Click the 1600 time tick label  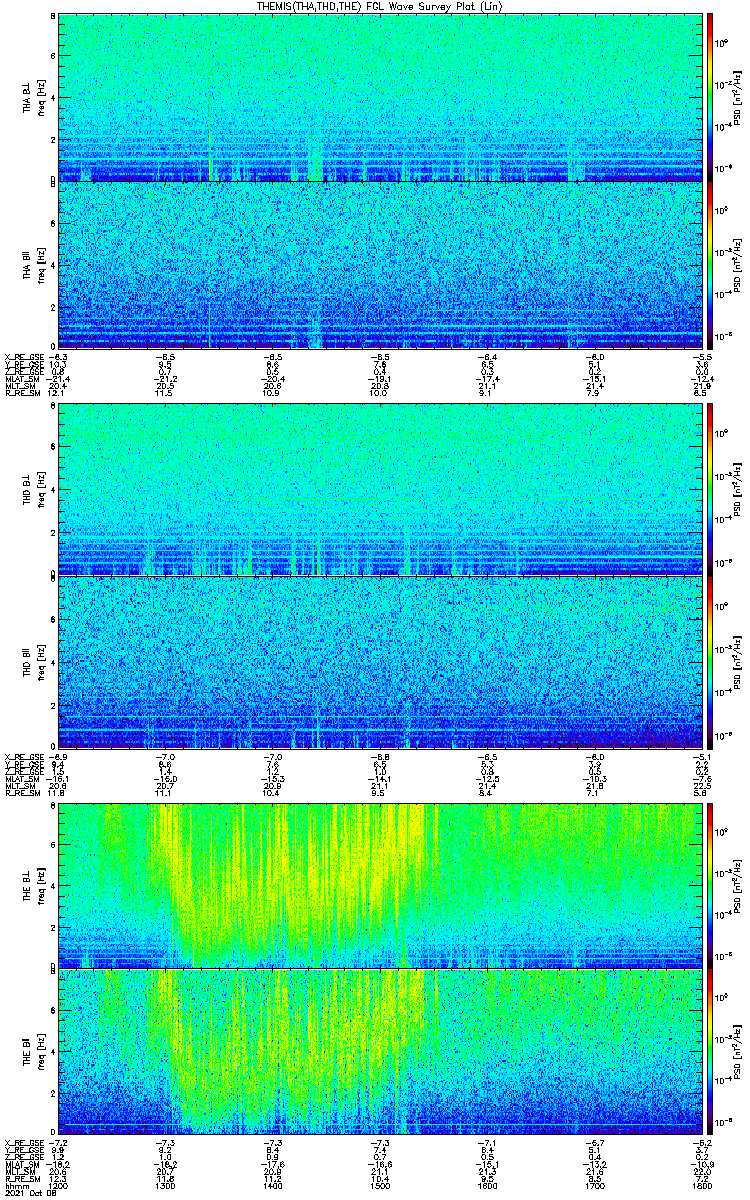(488, 1185)
